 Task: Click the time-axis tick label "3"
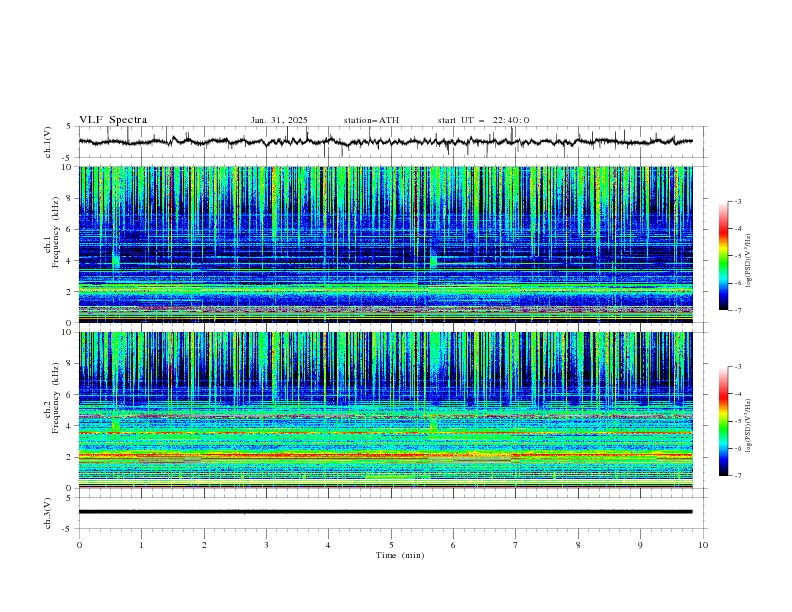266,545
